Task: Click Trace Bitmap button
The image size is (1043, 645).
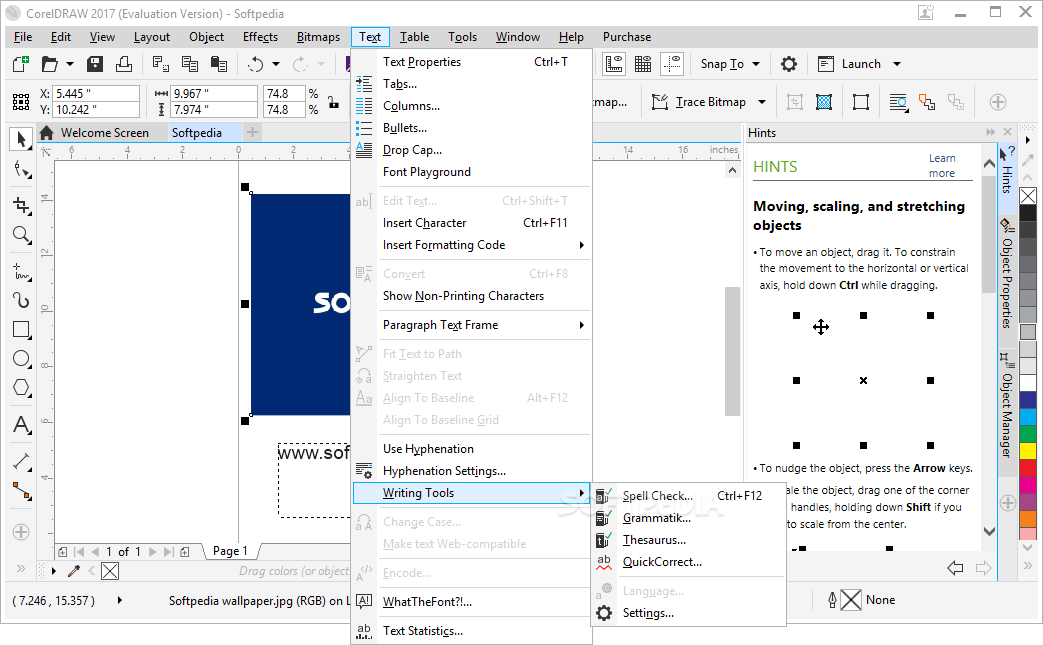Action: pyautogui.click(x=699, y=102)
